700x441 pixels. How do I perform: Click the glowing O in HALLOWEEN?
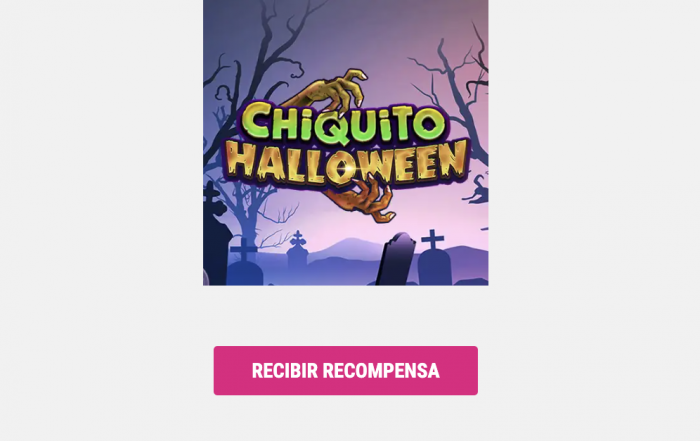[342, 168]
